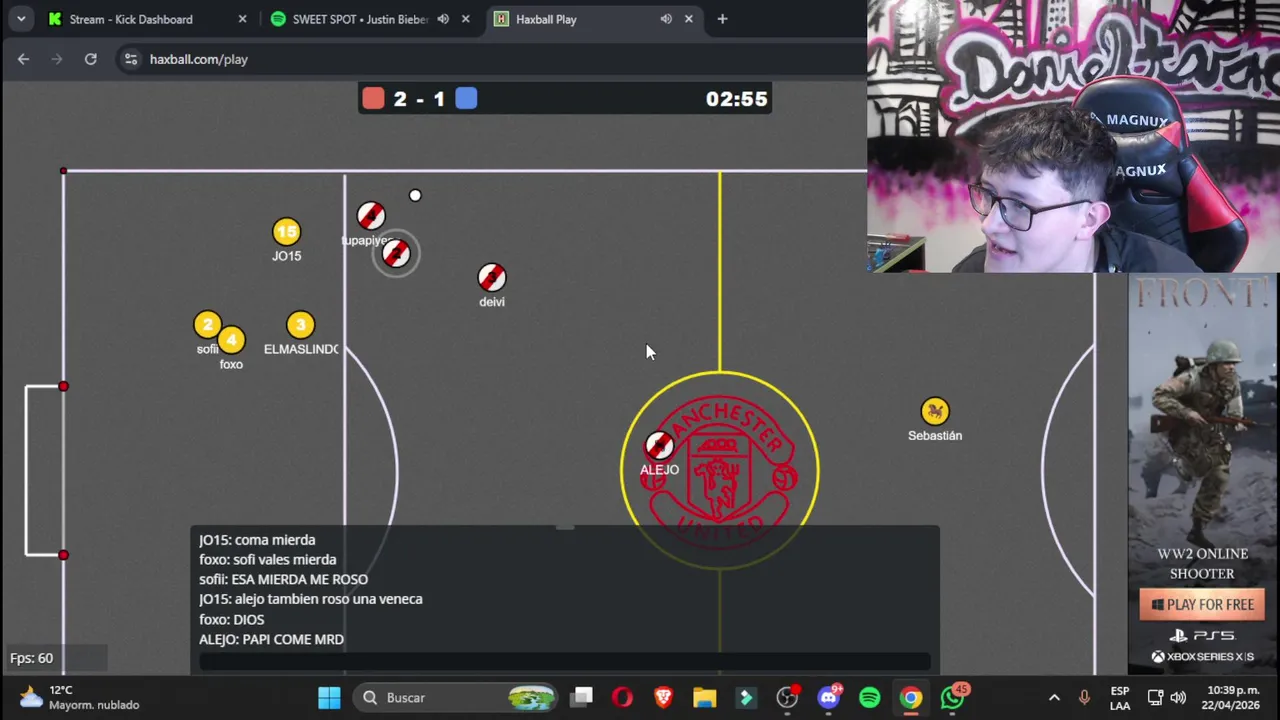Click player disc labeled tupapiyer
1280x720 pixels.
coord(371,215)
